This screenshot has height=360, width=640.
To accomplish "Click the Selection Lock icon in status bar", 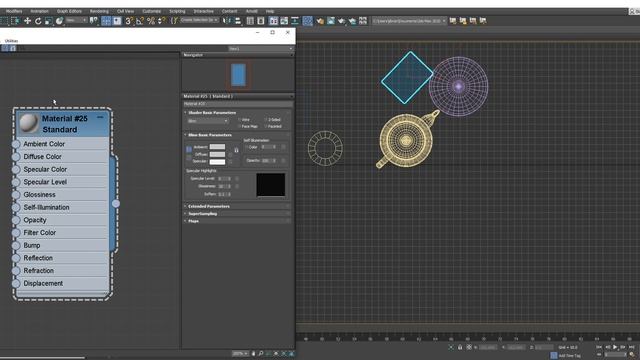I will click(x=460, y=347).
